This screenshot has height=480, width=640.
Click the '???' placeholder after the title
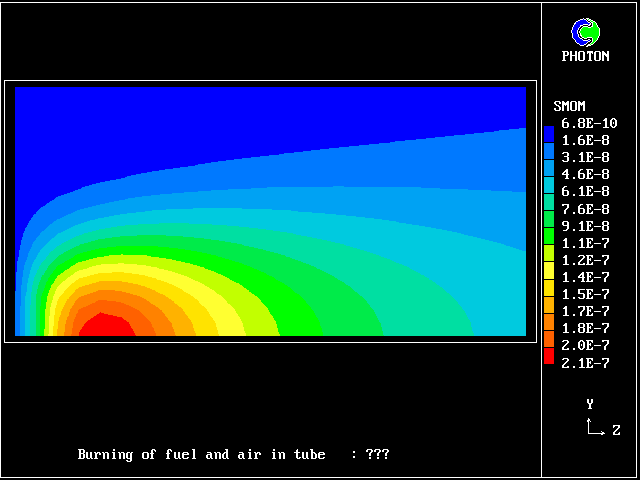(x=377, y=455)
